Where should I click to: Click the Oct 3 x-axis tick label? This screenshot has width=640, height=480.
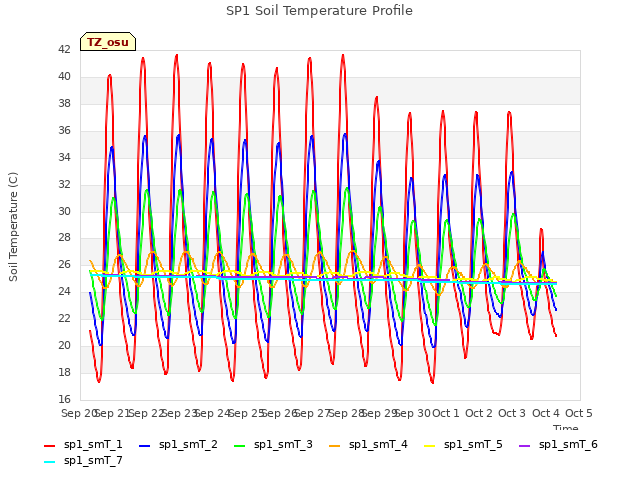click(512, 413)
